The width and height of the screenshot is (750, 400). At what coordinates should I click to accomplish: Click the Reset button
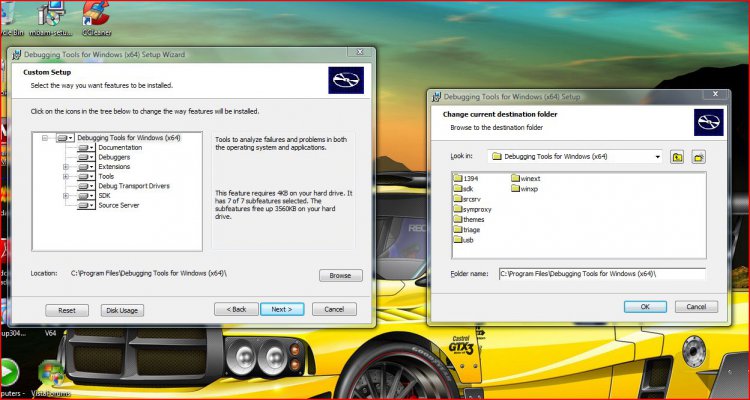[x=67, y=310]
